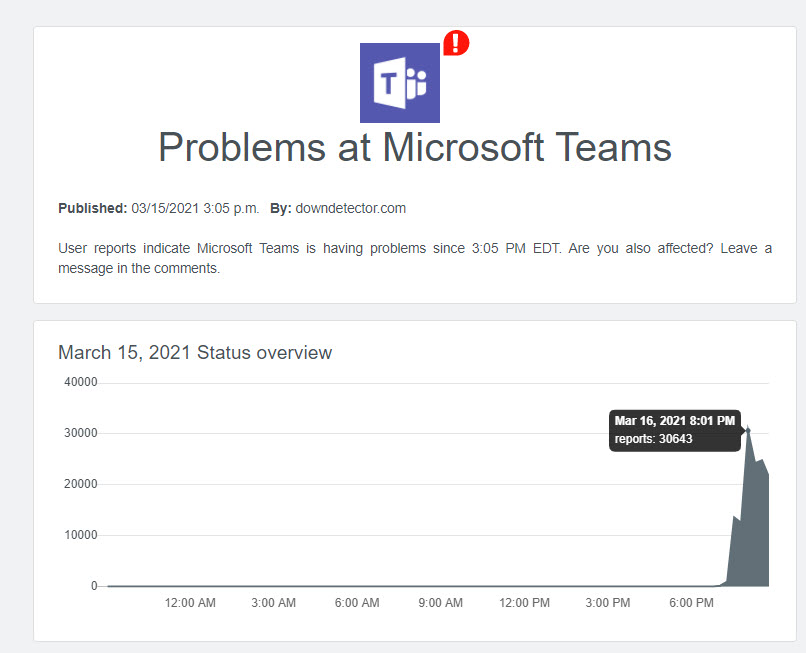Image resolution: width=806 pixels, height=653 pixels.
Task: Click 'reports: 30643' in the tooltip
Action: tap(653, 439)
